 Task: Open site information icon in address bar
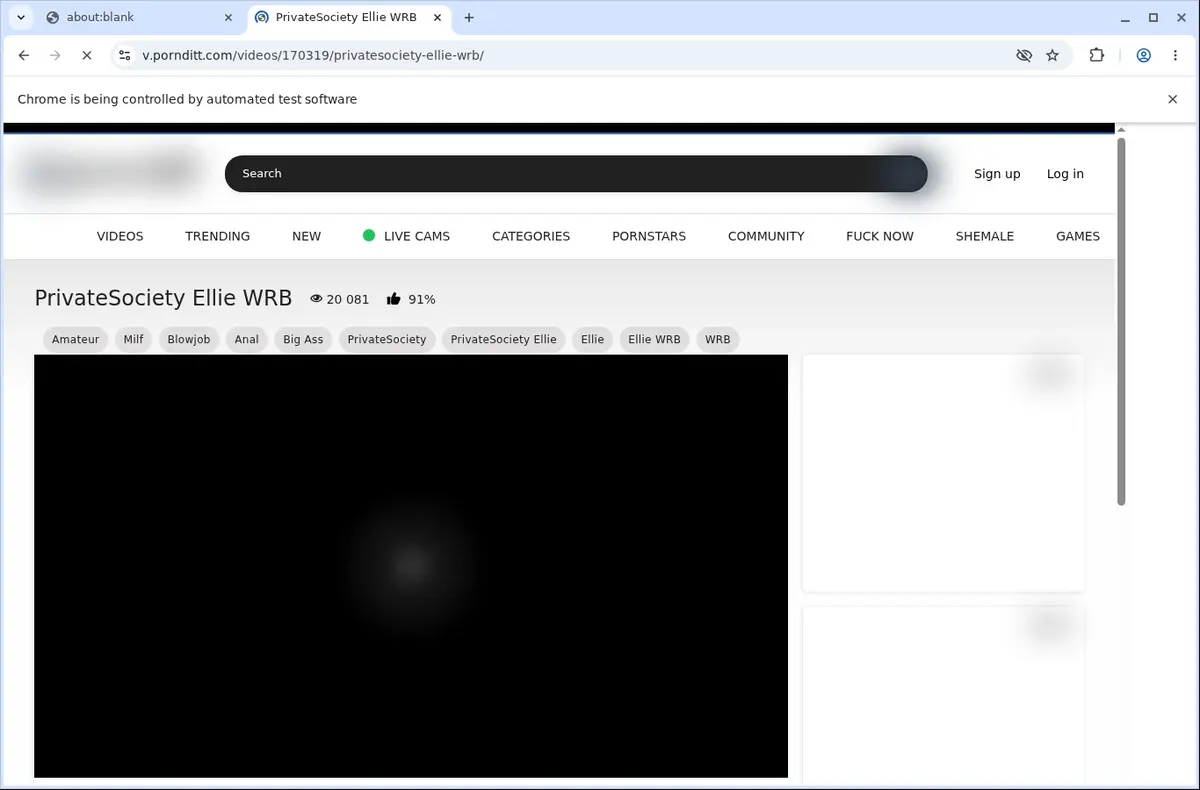coord(124,56)
